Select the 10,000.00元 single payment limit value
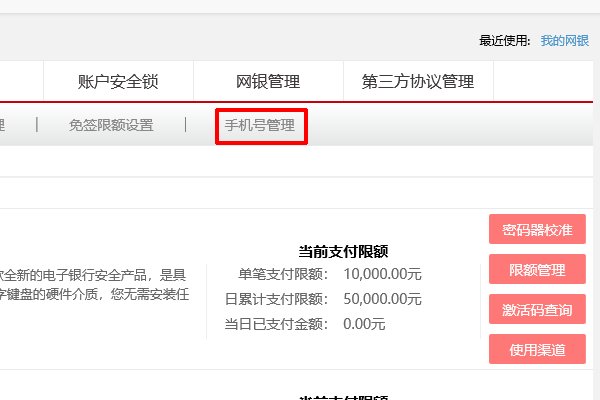 [x=382, y=274]
